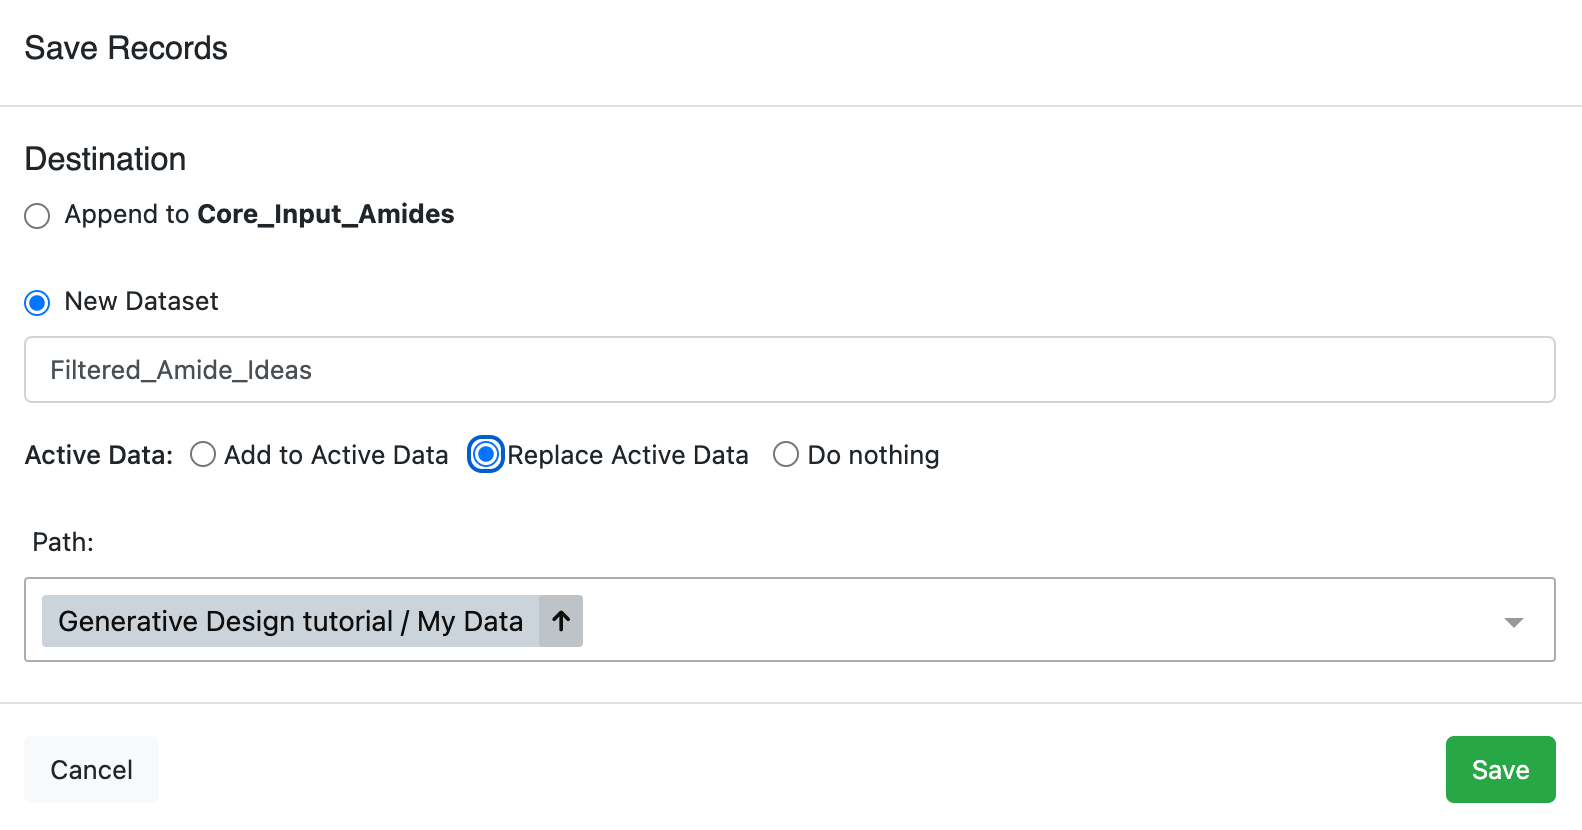Click the Generative Design tutorial / My Data chip
Screen dimensions: 1582x830
point(290,621)
